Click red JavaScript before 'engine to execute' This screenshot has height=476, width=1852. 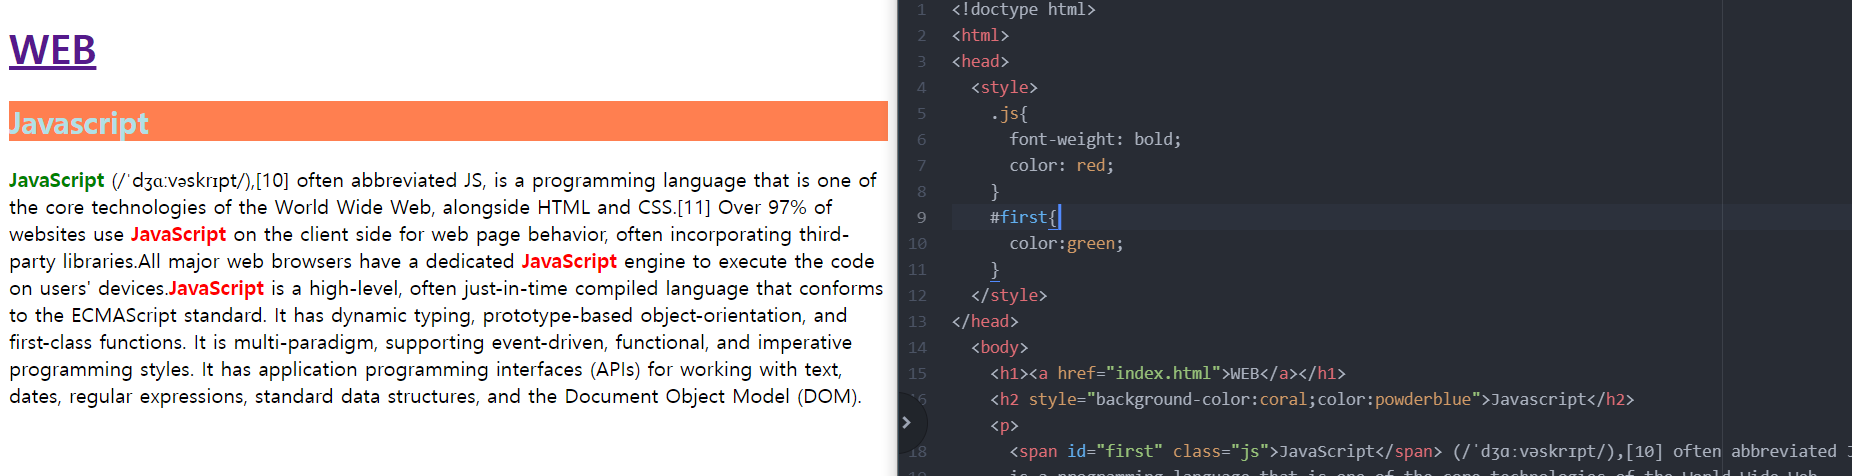[x=569, y=261]
